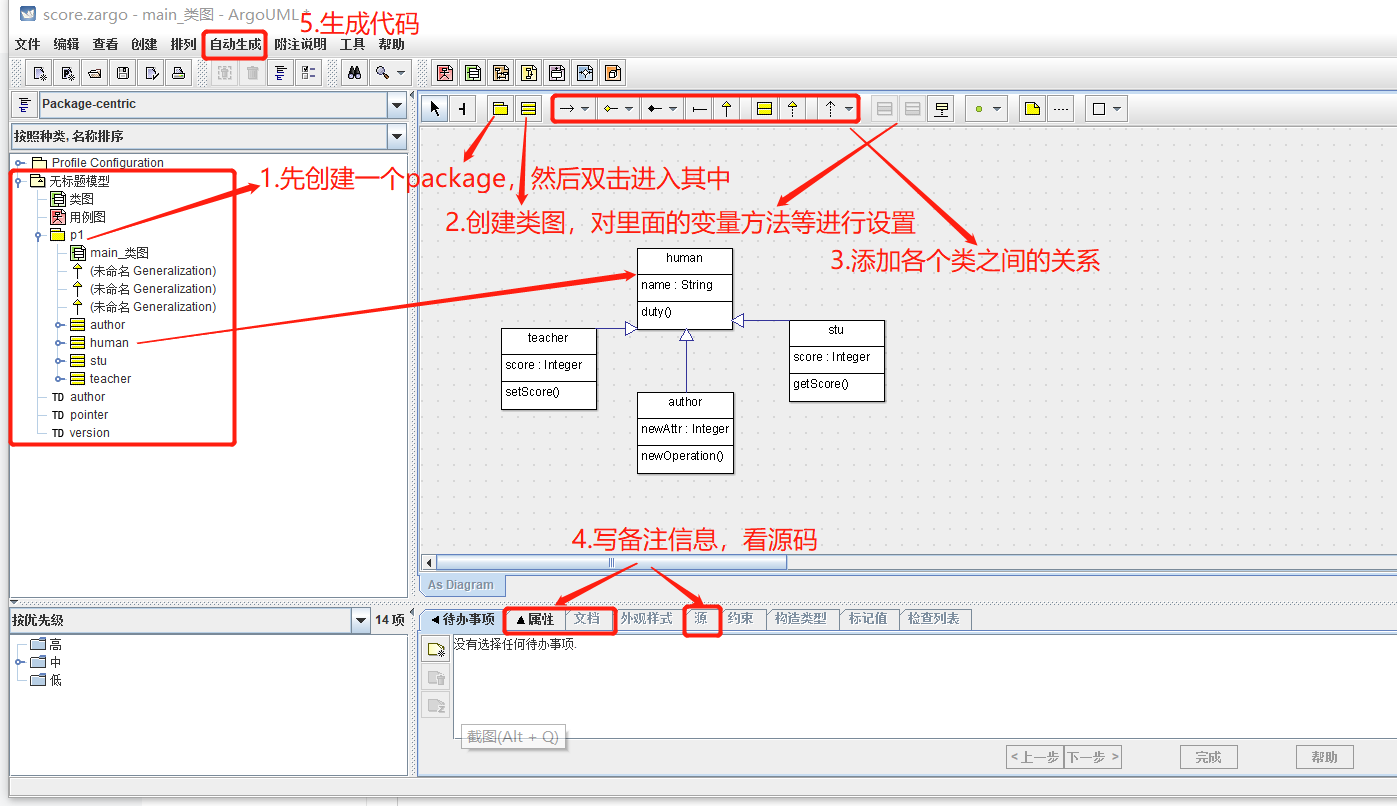Image resolution: width=1397 pixels, height=806 pixels.
Task: Open the association tool dropdown arrow
Action: [x=585, y=108]
